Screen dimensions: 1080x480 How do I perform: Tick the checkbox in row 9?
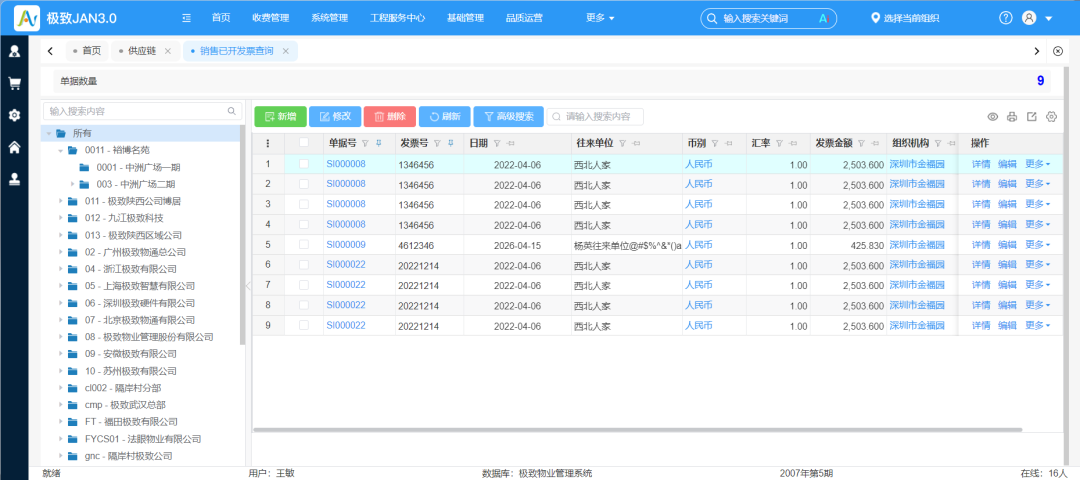(x=304, y=325)
